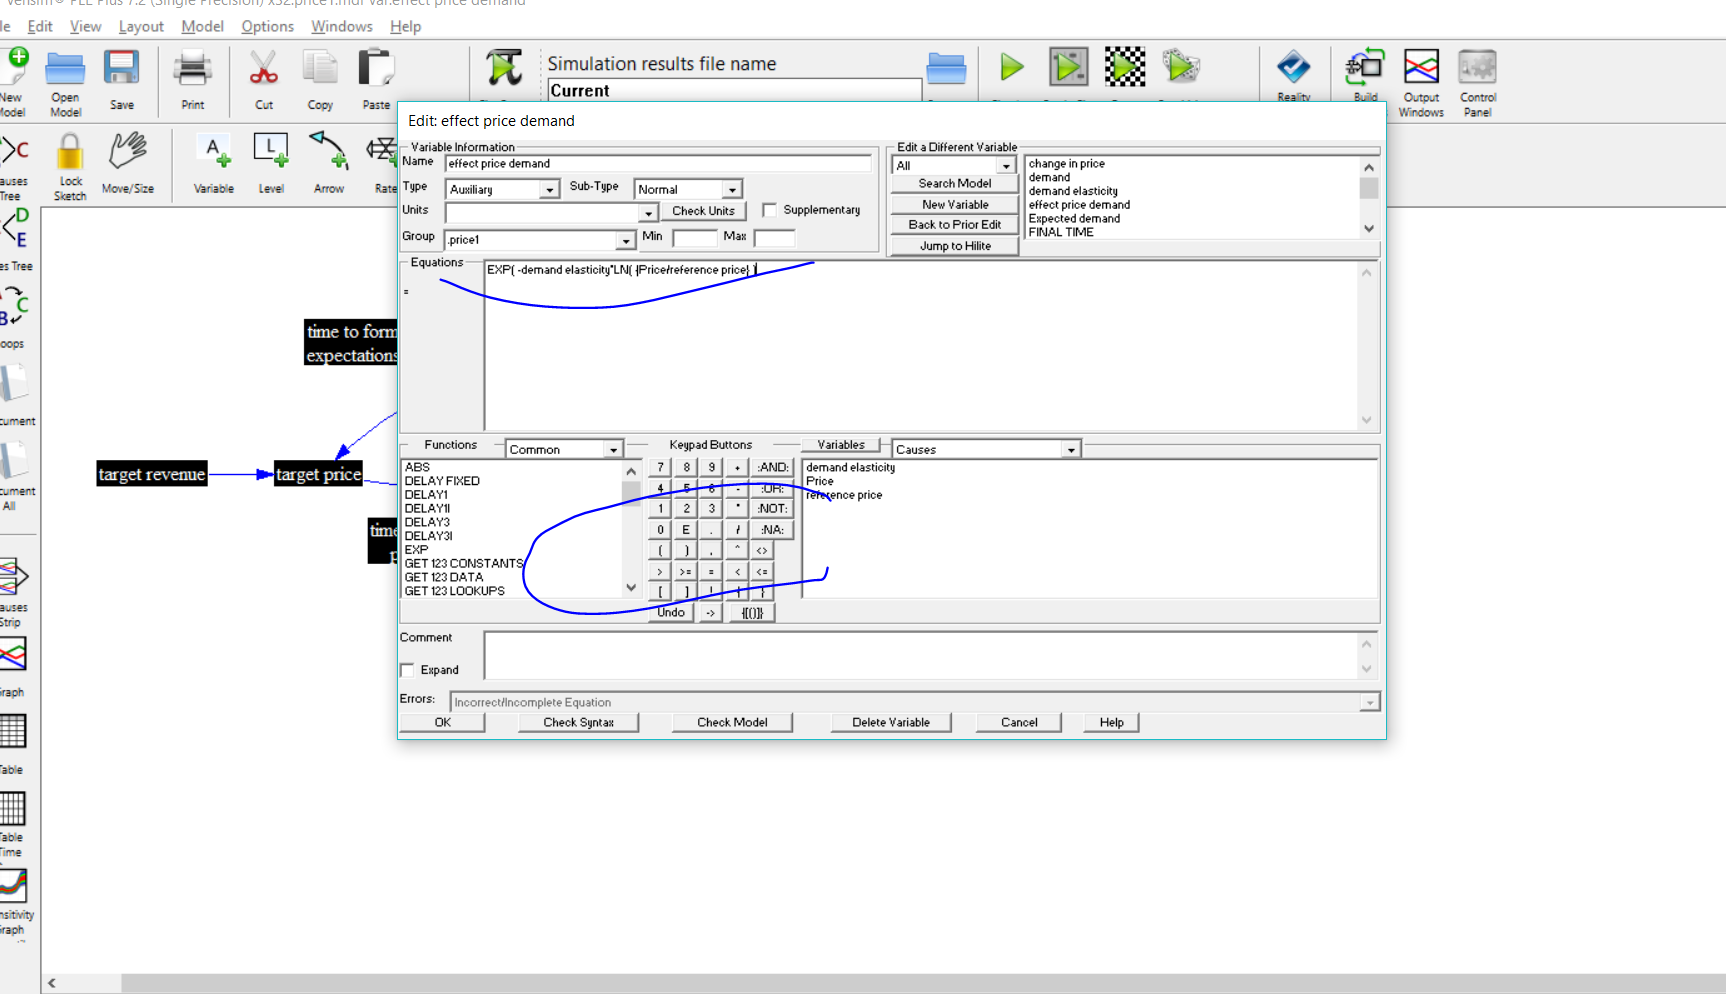Open the Output Windows icon
This screenshot has height=994, width=1726.
(1421, 68)
